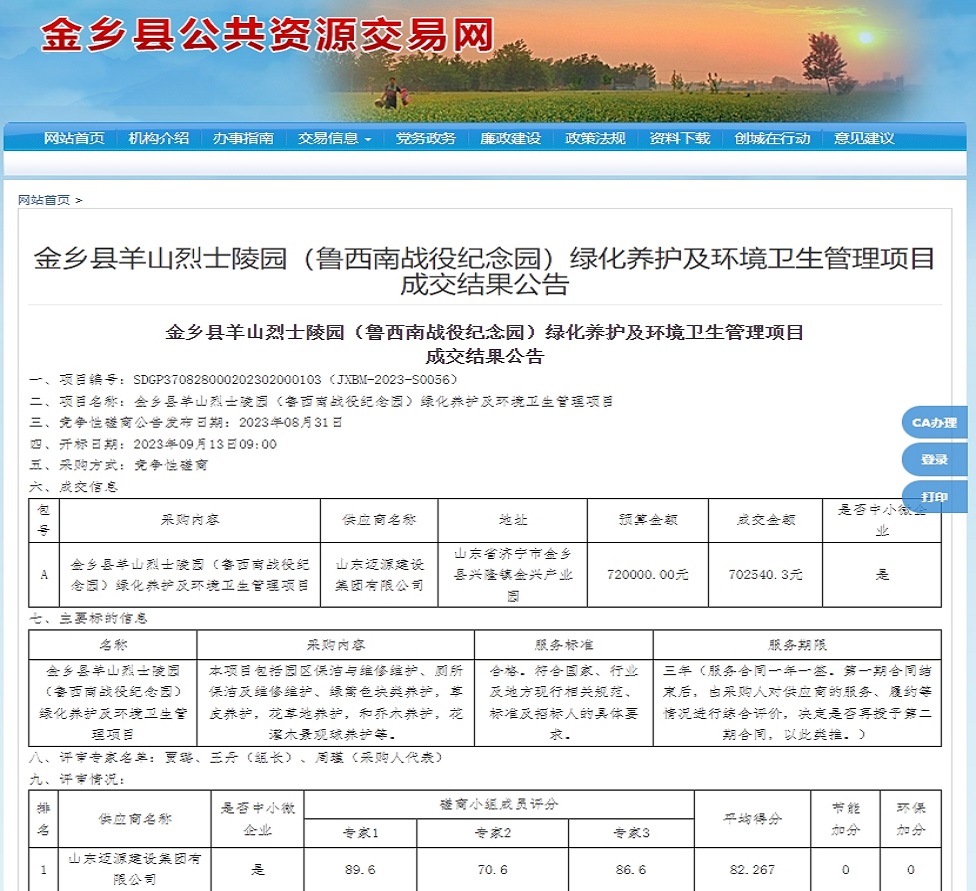Click the 八、评审专家名单 line

[237, 758]
